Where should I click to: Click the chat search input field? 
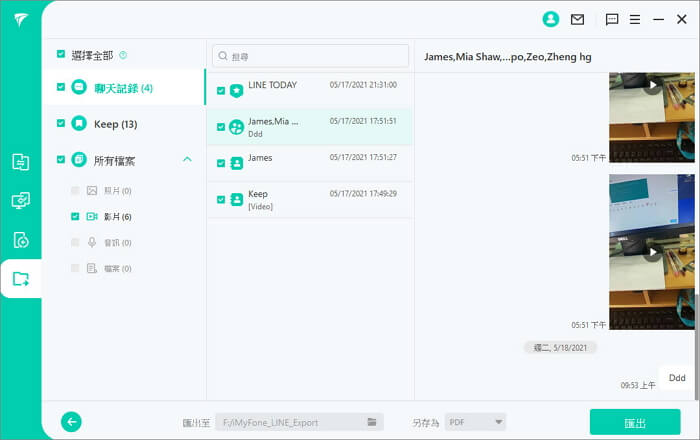[x=311, y=56]
